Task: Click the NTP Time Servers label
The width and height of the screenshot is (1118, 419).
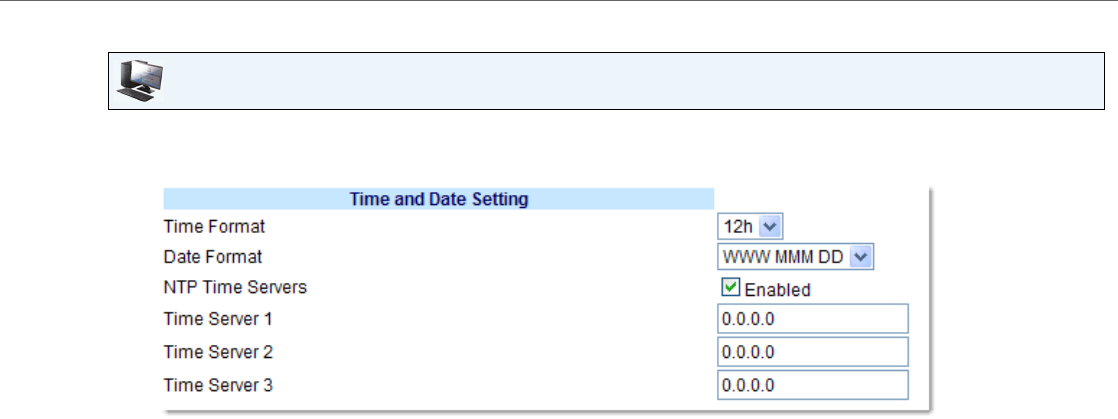Action: coord(235,288)
